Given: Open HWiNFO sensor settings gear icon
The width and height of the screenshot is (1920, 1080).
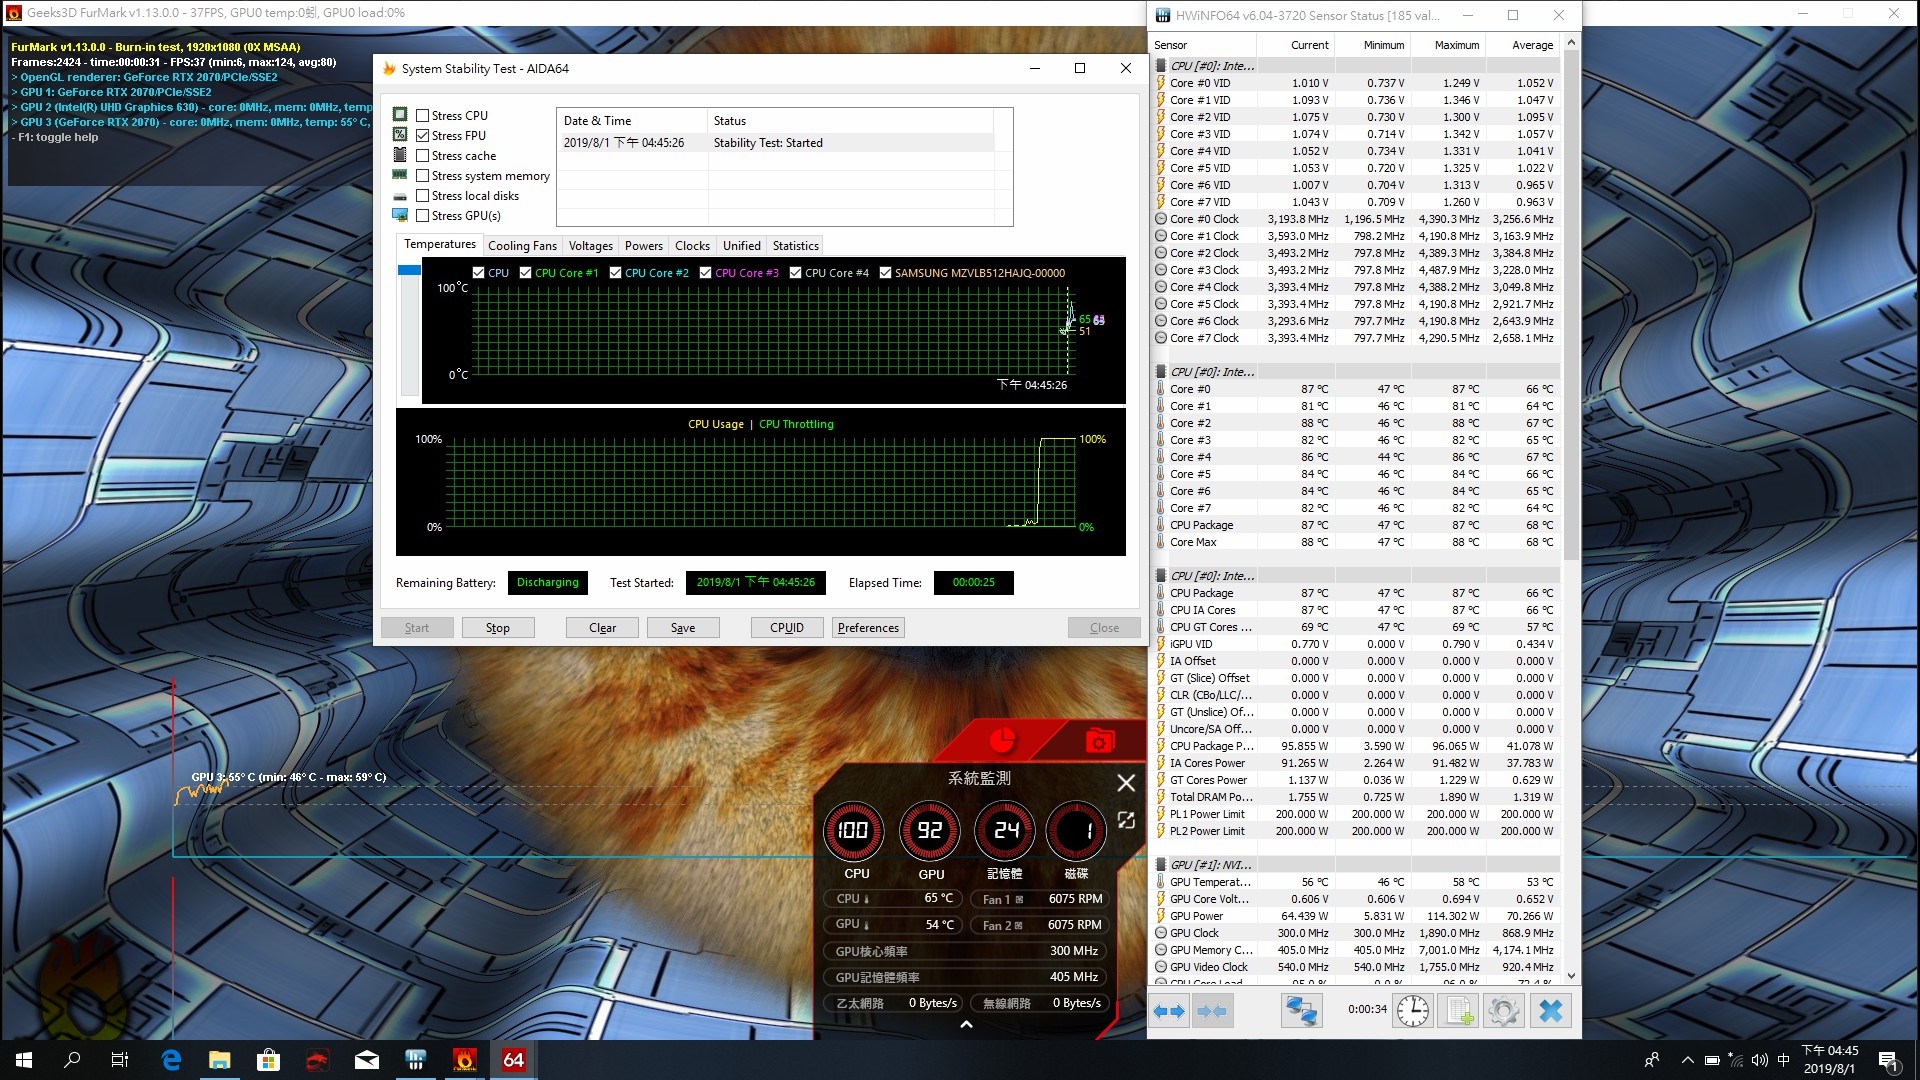Looking at the screenshot, I should [1503, 1011].
